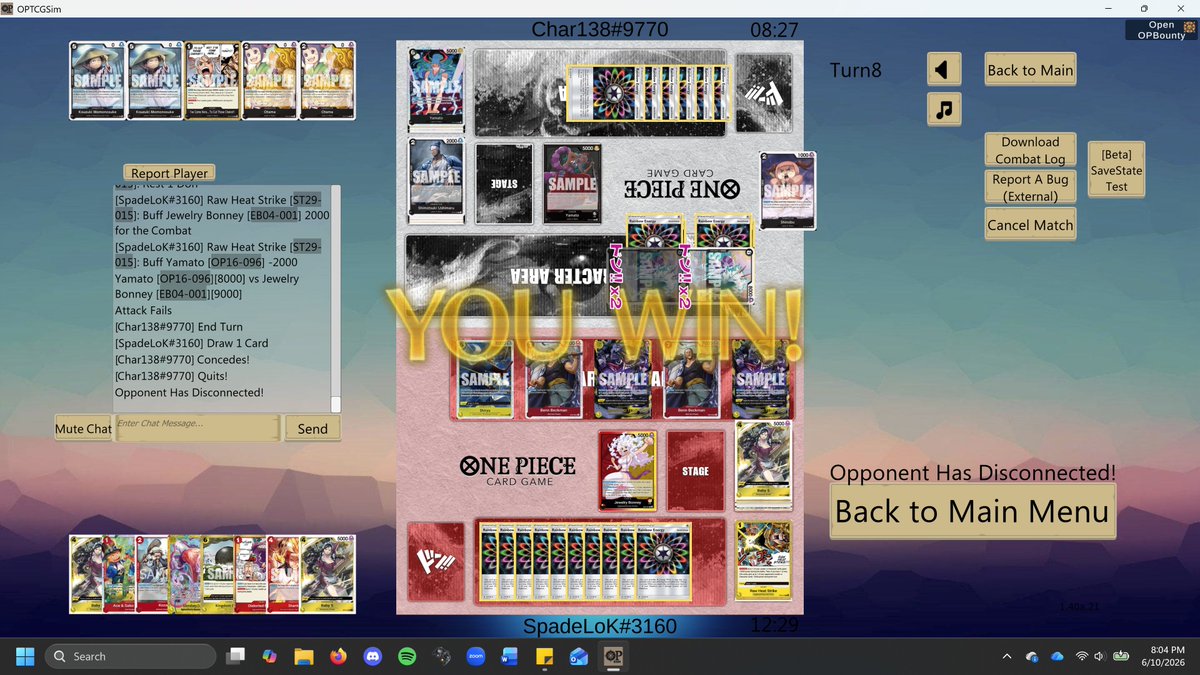Viewport: 1200px width, 675px height.
Task: Open Sticky Notes from the taskbar
Action: (x=544, y=656)
